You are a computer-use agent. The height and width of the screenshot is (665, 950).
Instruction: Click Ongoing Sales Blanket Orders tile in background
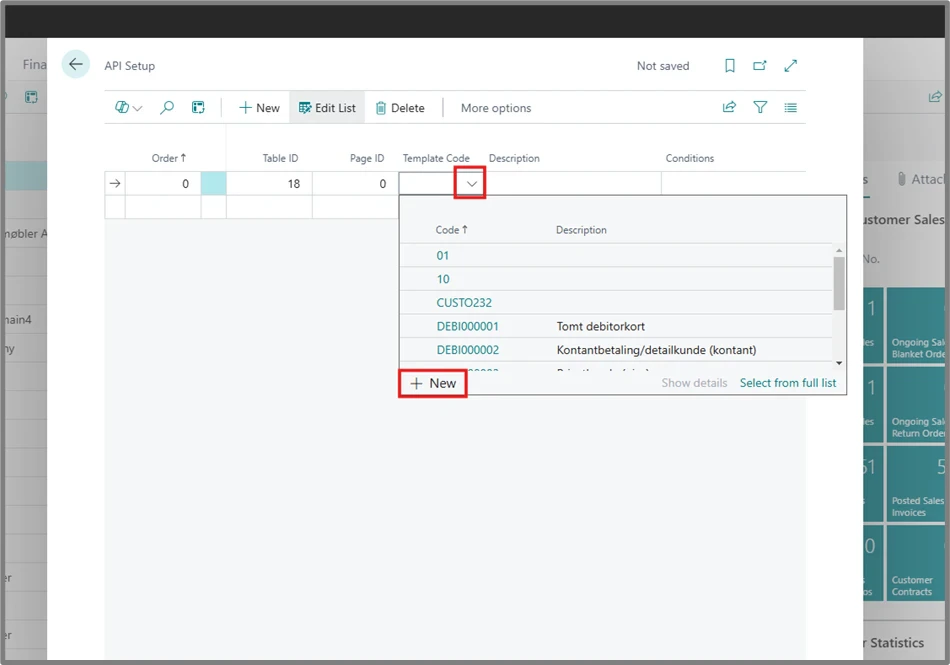[915, 325]
